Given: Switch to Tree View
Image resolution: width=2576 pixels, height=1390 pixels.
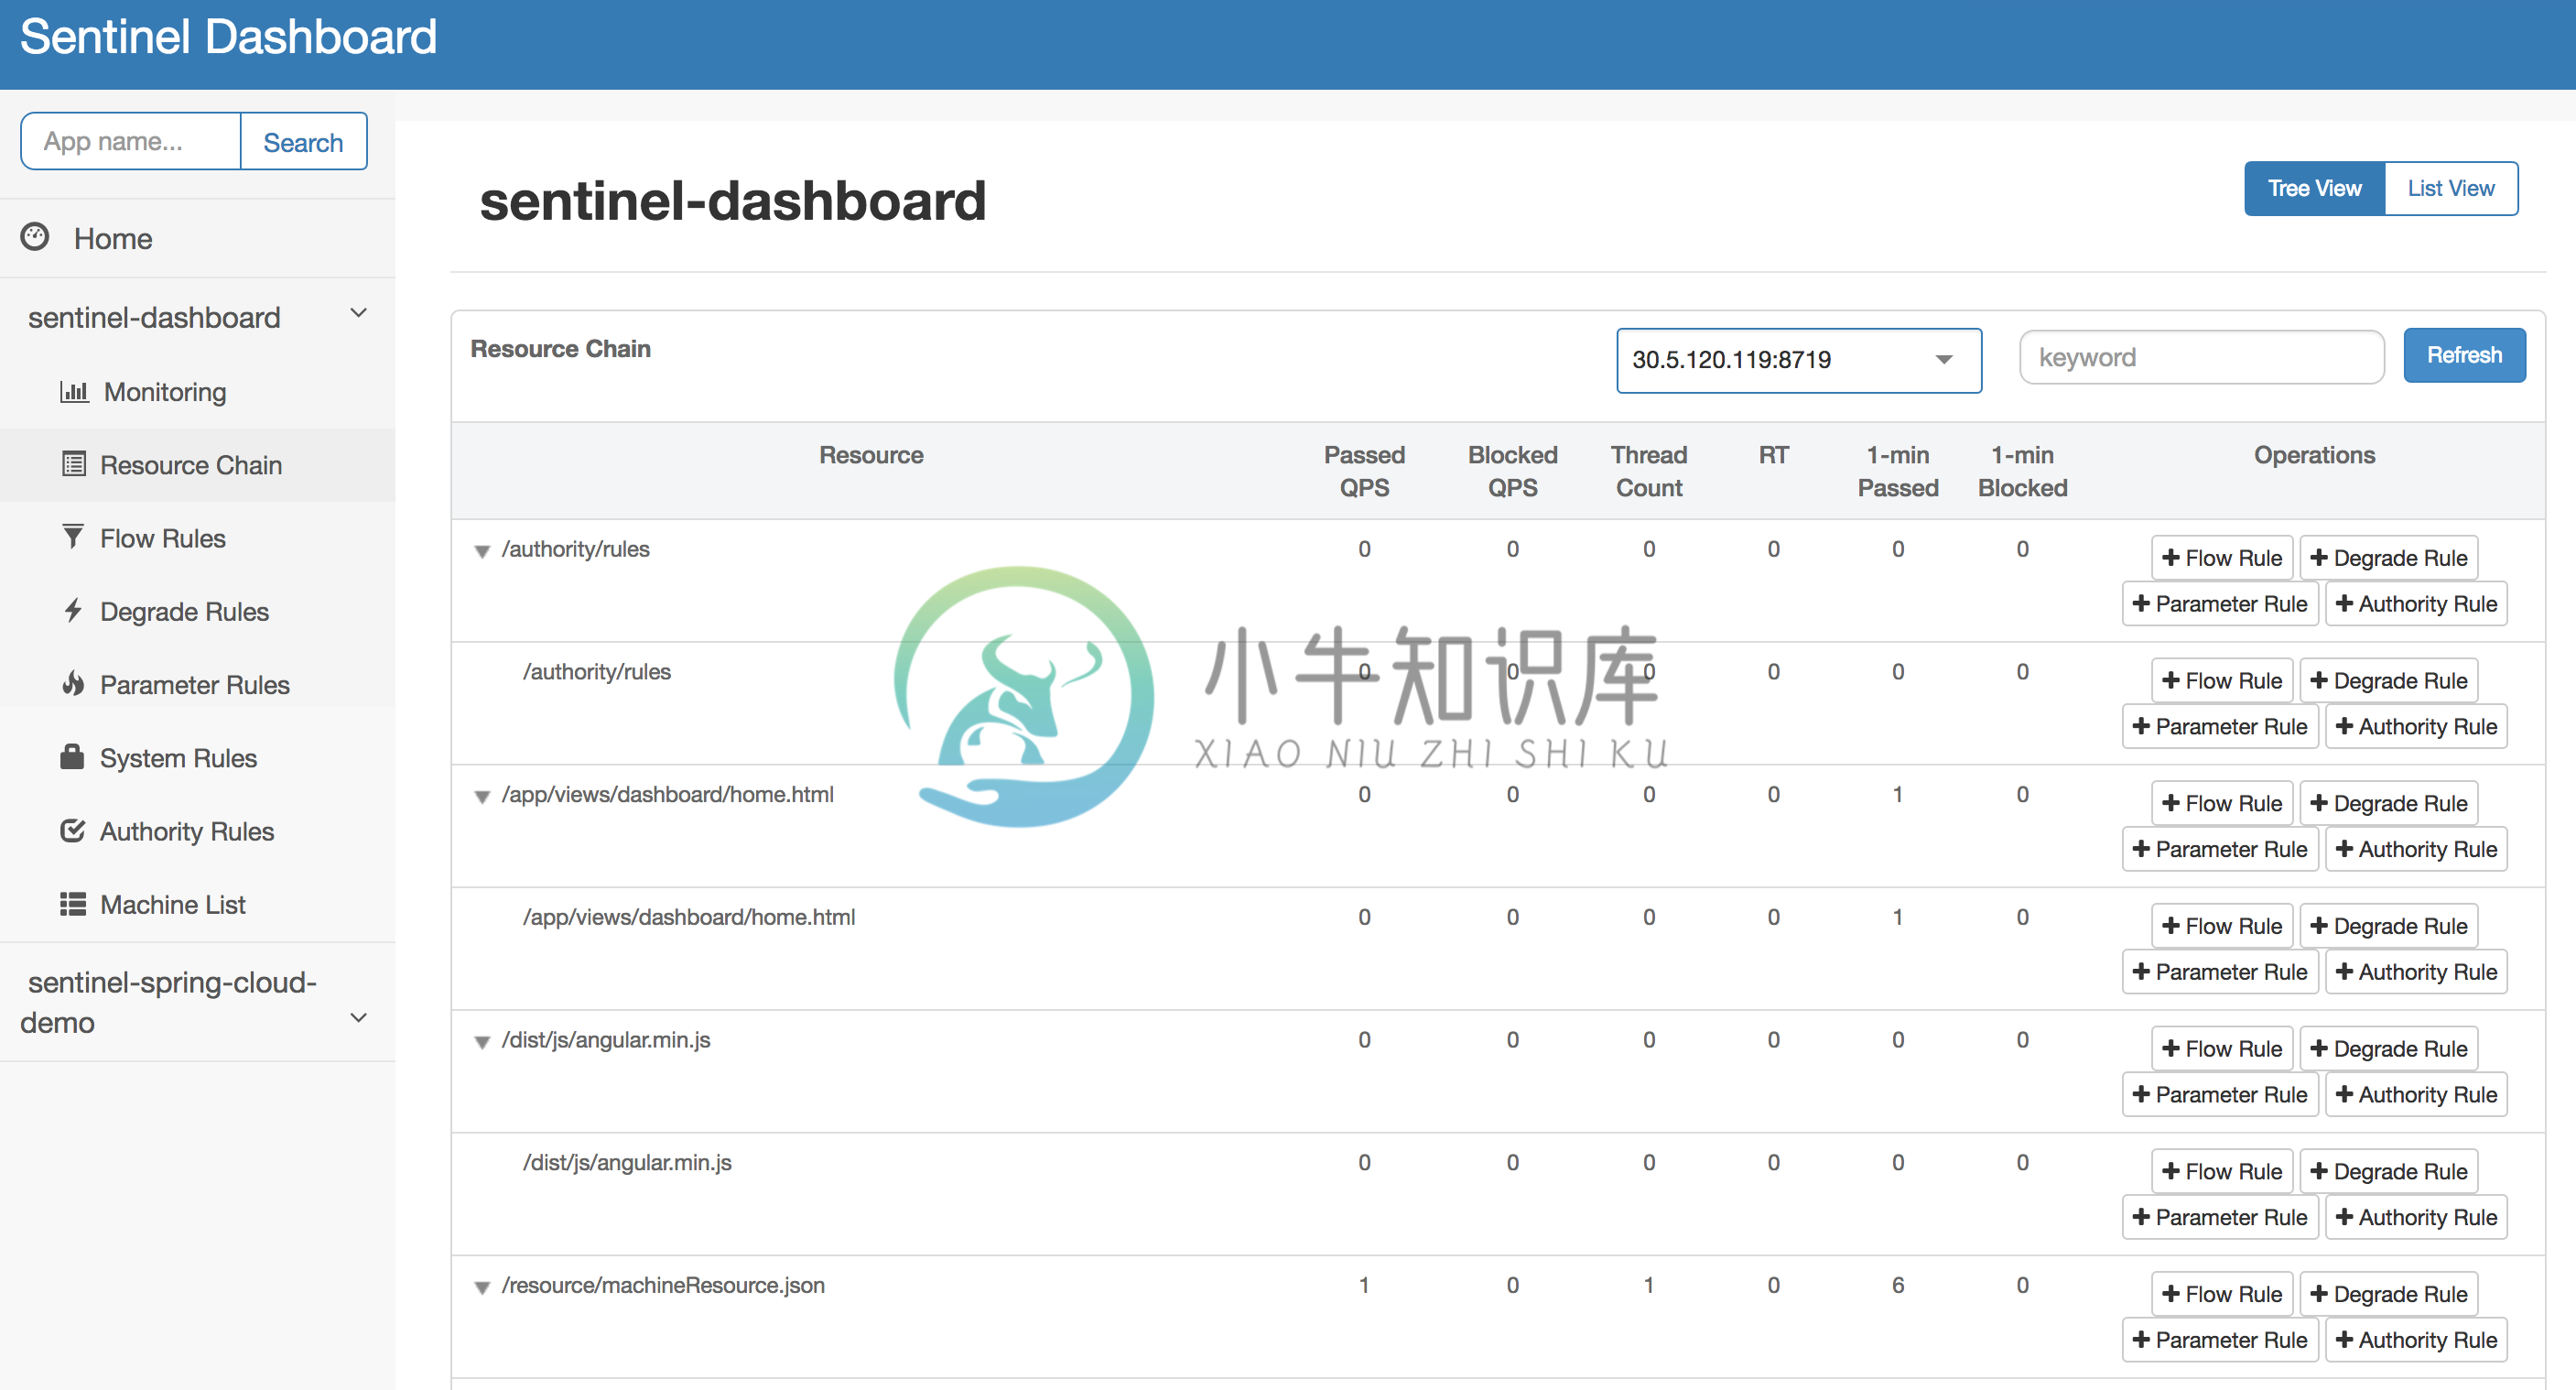Looking at the screenshot, I should pyautogui.click(x=2314, y=188).
